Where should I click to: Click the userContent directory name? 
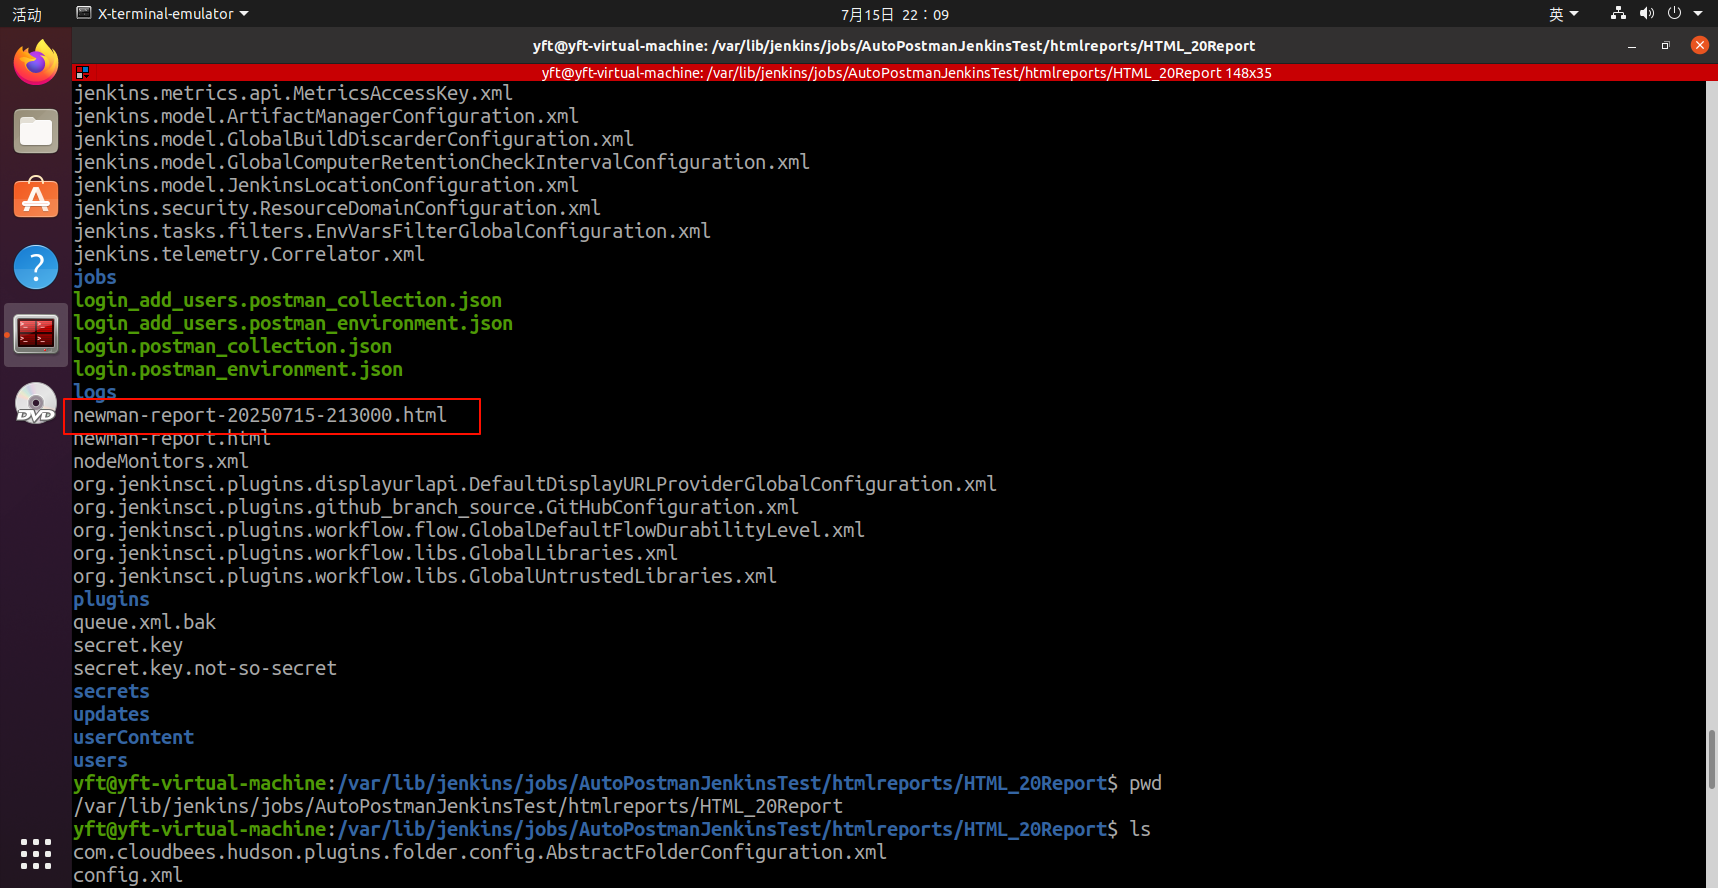[x=134, y=737]
